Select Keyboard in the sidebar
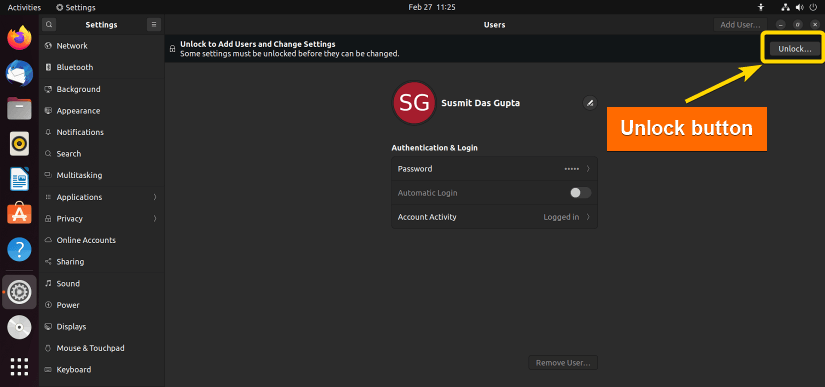825x387 pixels. [x=102, y=370]
